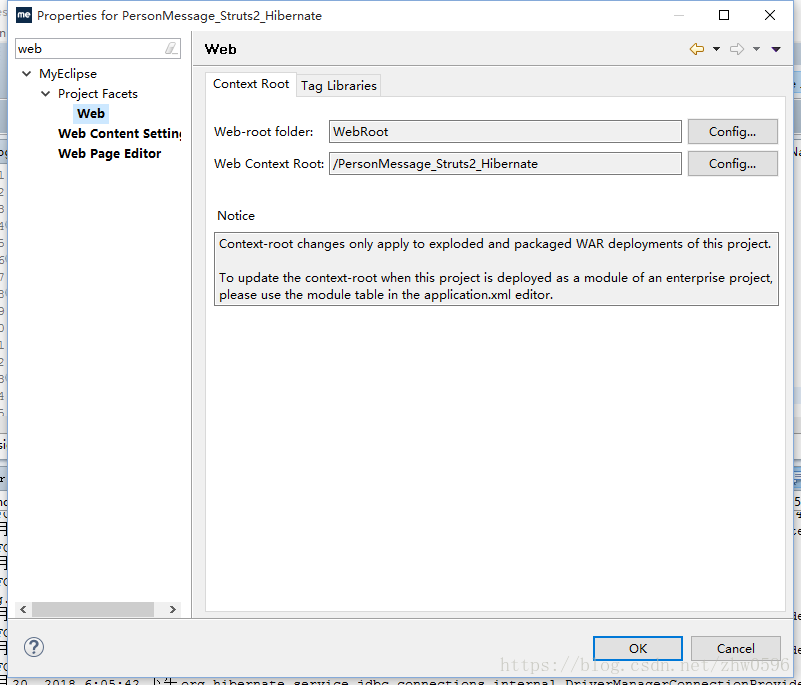The image size is (801, 685).
Task: Click the Web-root folder field
Action: (505, 132)
